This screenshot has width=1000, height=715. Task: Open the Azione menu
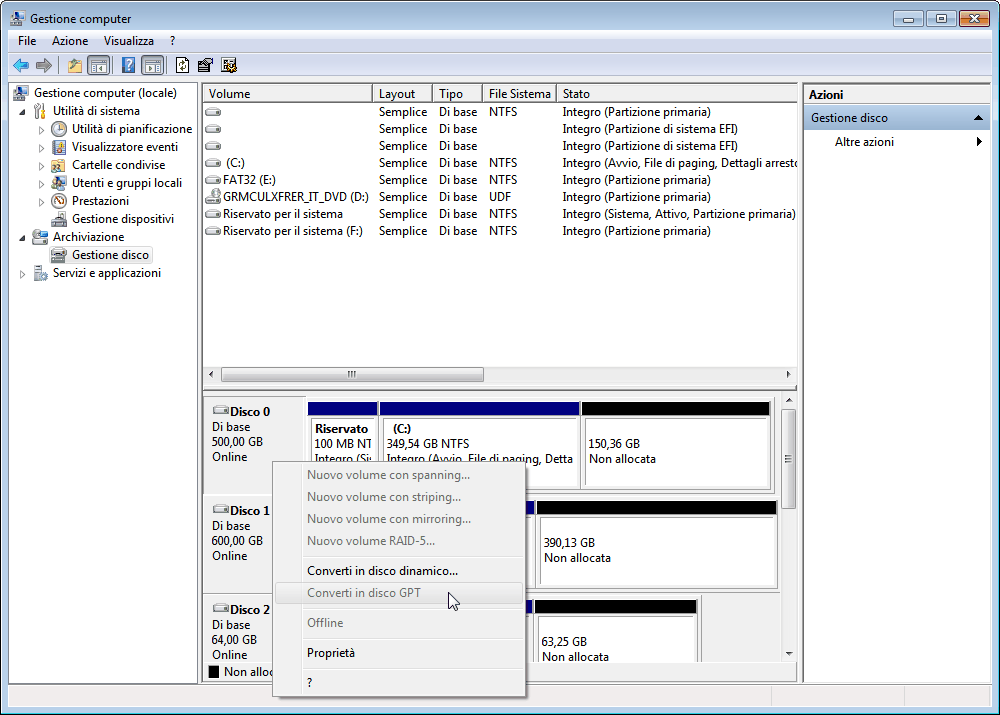[70, 41]
